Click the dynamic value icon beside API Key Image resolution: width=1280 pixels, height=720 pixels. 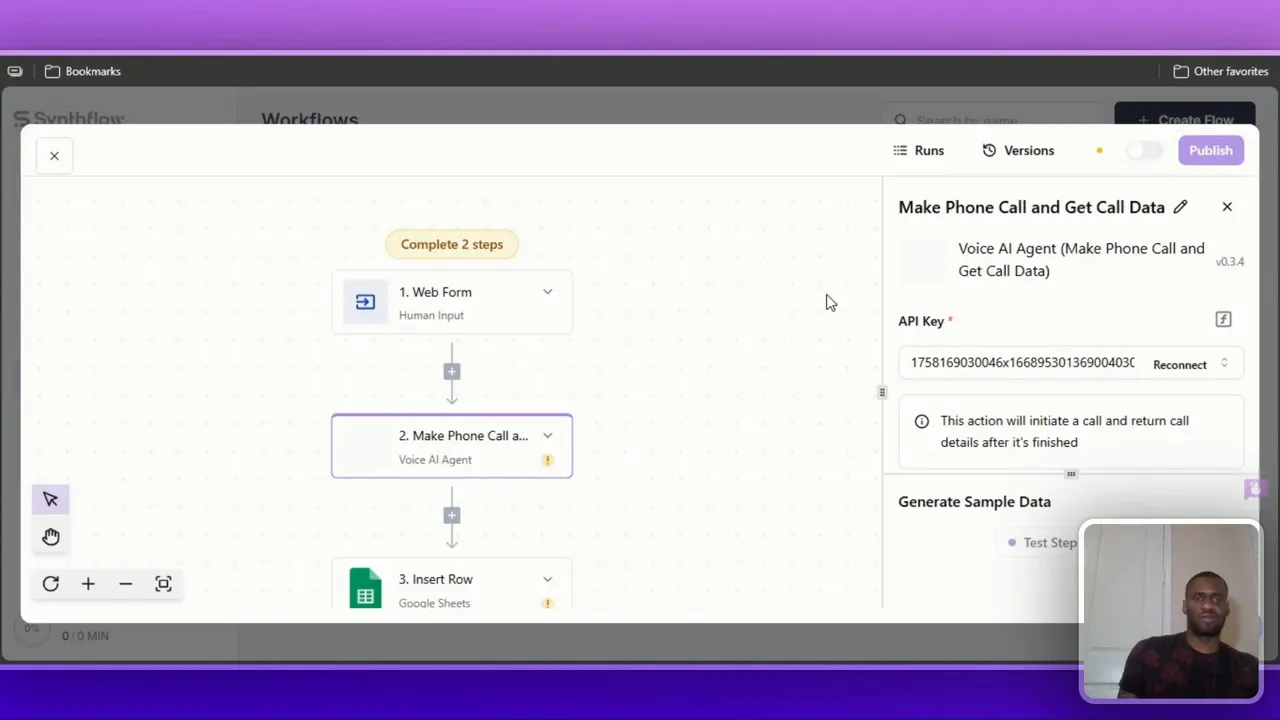[1223, 320]
